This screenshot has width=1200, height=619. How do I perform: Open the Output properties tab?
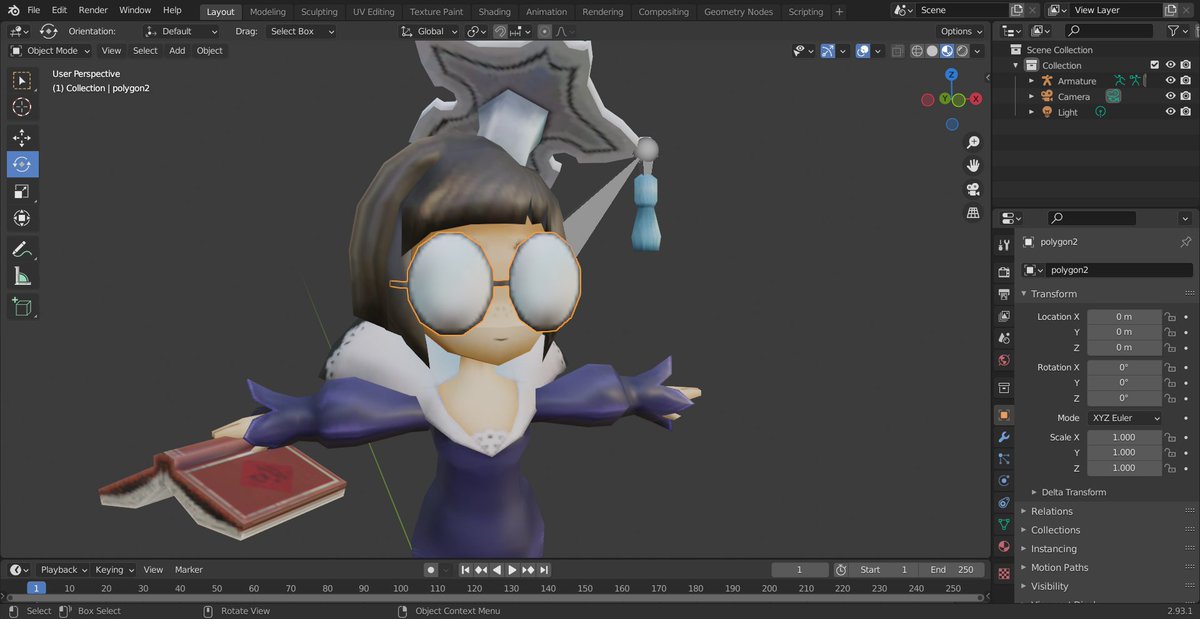point(1004,294)
